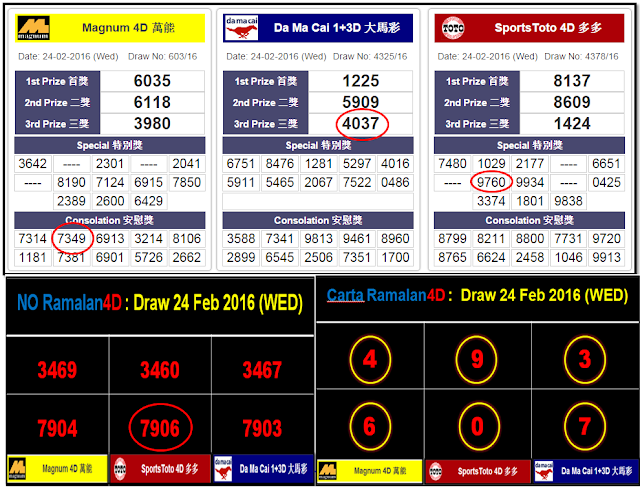Click SportsToto special number 9760
640x487 pixels.
(x=491, y=182)
